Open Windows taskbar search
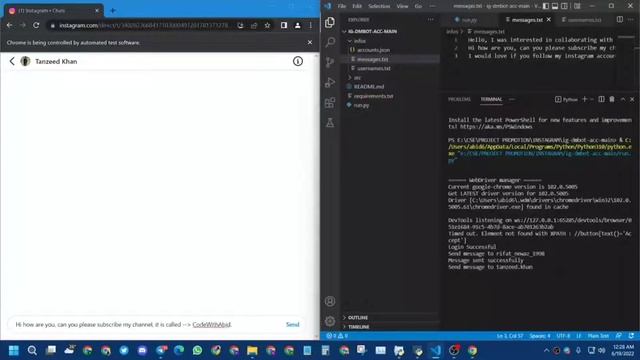Viewport: 640px width, 360px height. pyautogui.click(x=32, y=351)
